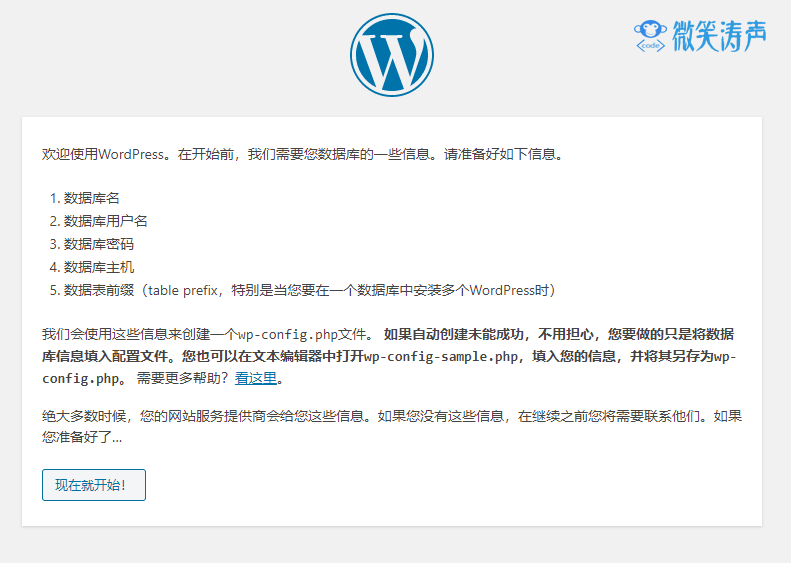The height and width of the screenshot is (563, 791).
Task: Click the paragraph starting with "绝大多数时候"
Action: click(x=392, y=426)
